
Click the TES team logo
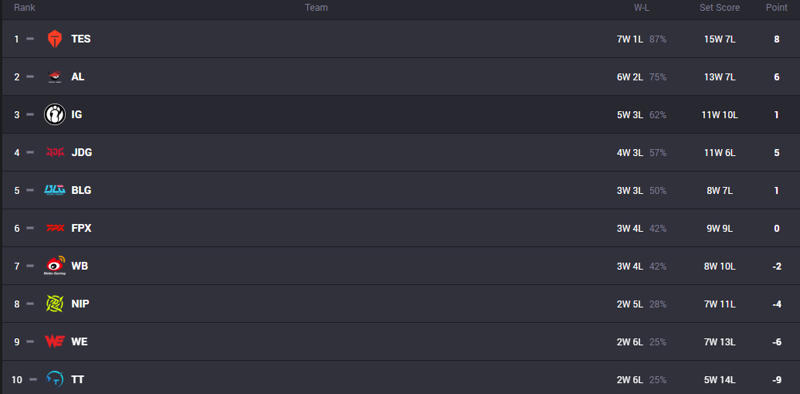[x=55, y=39]
